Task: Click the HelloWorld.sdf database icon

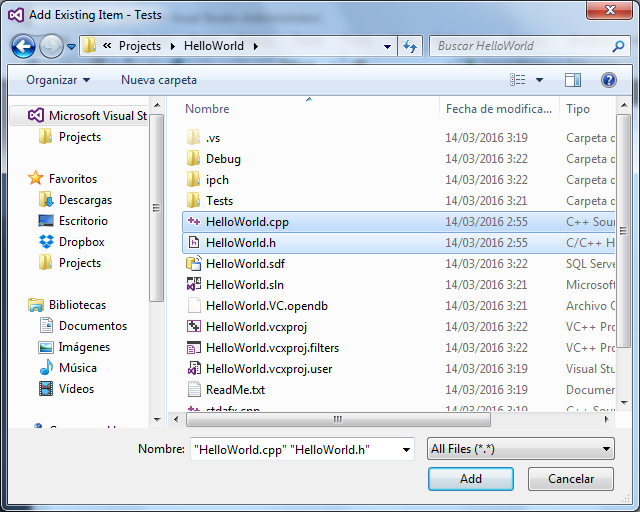Action: point(194,263)
